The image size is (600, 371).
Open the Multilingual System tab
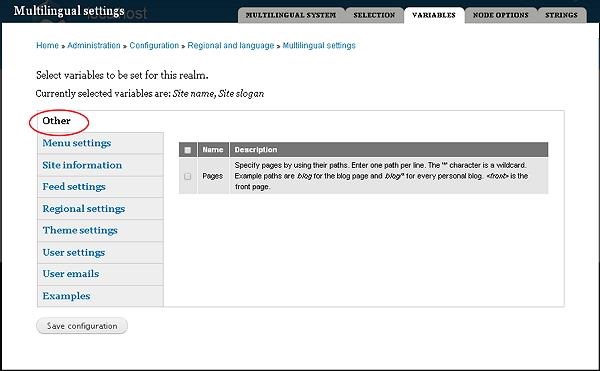(x=291, y=15)
